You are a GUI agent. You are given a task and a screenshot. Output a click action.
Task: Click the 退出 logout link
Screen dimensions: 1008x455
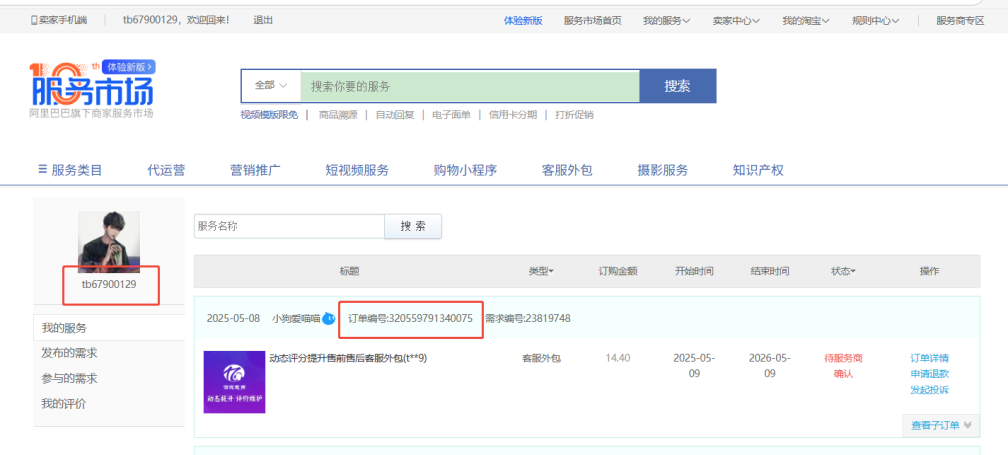(263, 20)
